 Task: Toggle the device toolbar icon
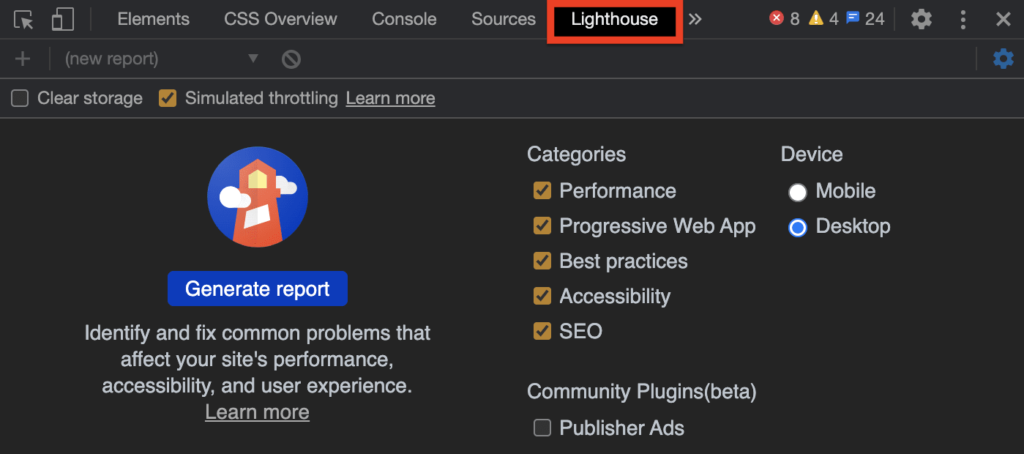[x=63, y=20]
